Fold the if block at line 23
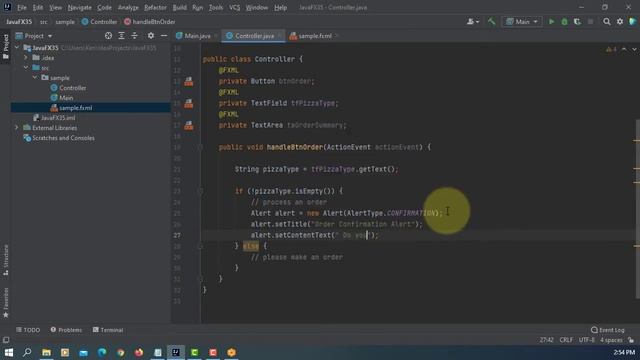Screen dimensions: 640x360 (x=200, y=191)
